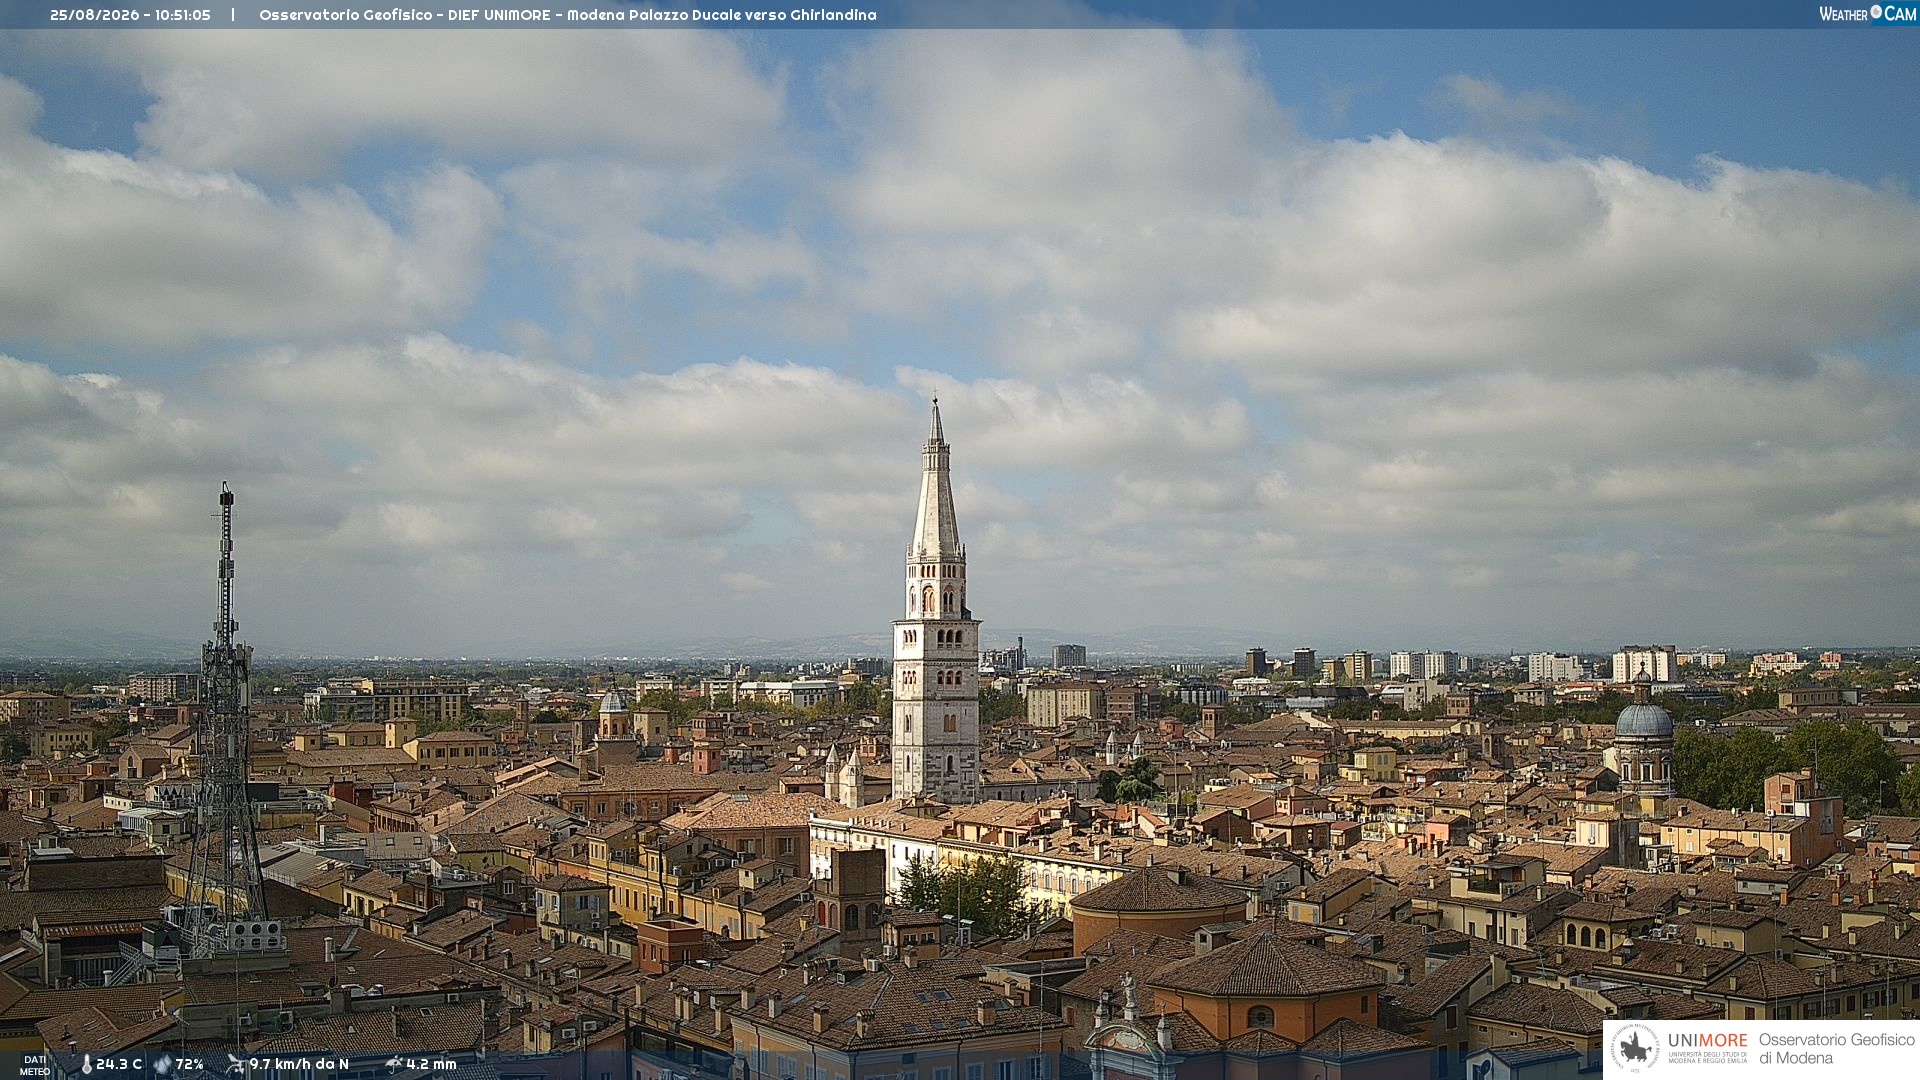Viewport: 1920px width, 1080px height.
Task: Click the Ghirlandina tower belfry windows
Action: 937,598
